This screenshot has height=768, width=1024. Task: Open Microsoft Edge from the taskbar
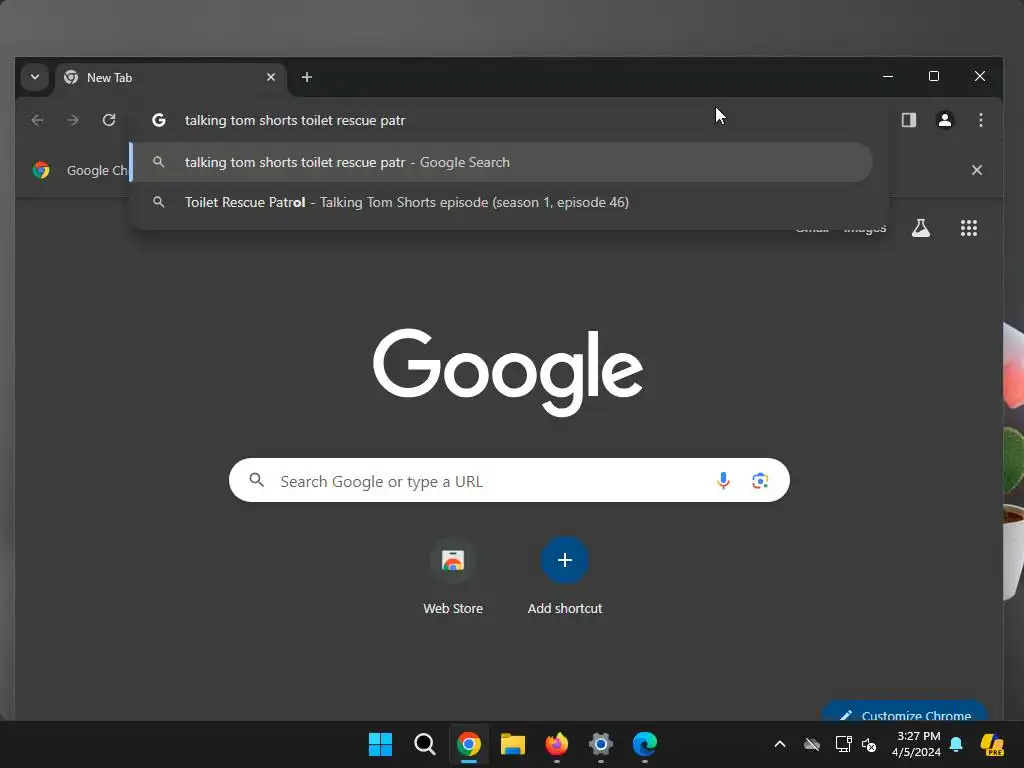point(645,744)
